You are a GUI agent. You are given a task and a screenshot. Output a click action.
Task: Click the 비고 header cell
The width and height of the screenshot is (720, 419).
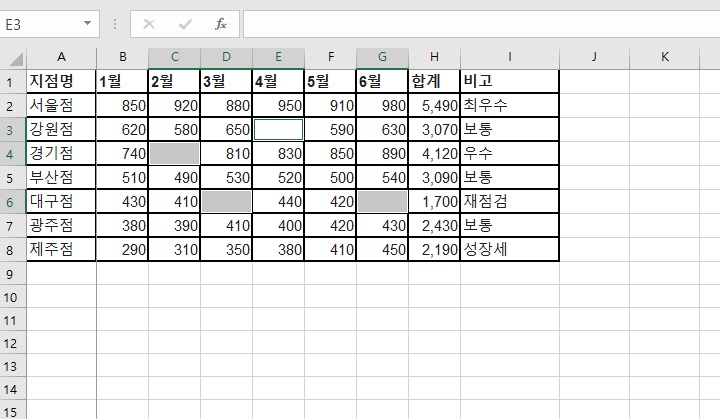(510, 81)
